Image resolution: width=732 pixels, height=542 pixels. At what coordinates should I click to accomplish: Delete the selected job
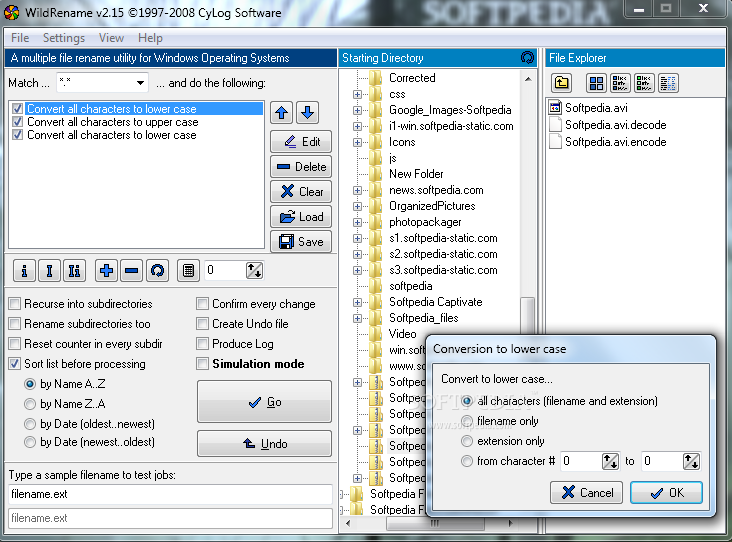coord(301,167)
